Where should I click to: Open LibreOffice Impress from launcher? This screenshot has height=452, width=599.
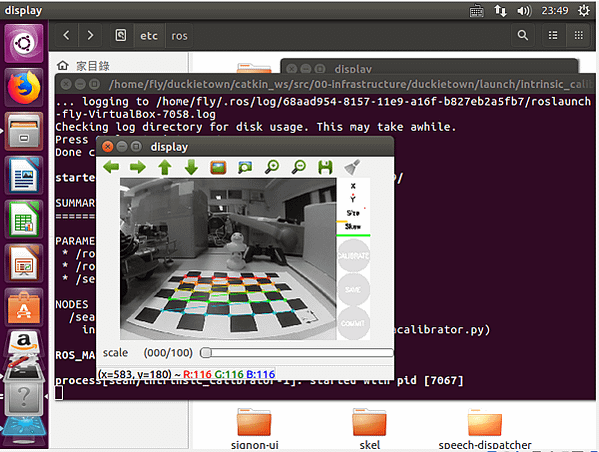[24, 263]
